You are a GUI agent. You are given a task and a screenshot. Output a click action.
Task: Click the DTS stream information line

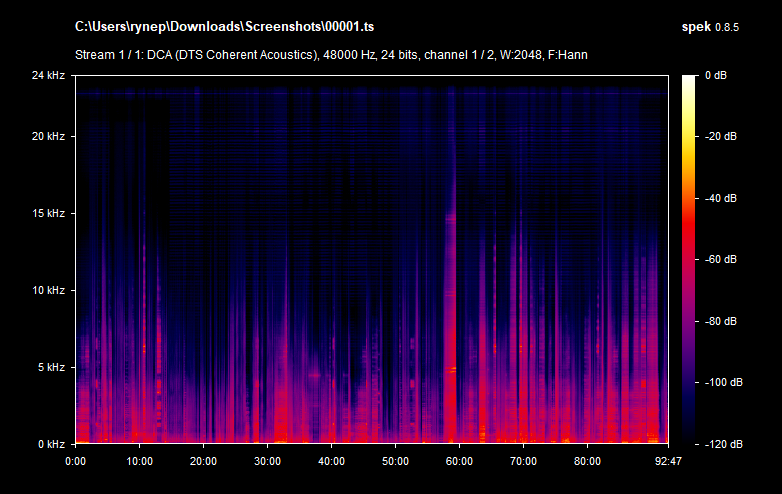coord(331,54)
